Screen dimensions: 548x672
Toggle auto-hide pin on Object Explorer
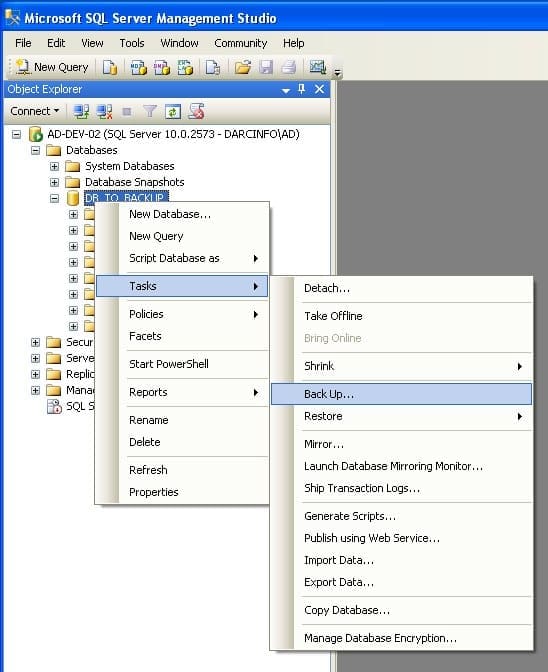[302, 89]
